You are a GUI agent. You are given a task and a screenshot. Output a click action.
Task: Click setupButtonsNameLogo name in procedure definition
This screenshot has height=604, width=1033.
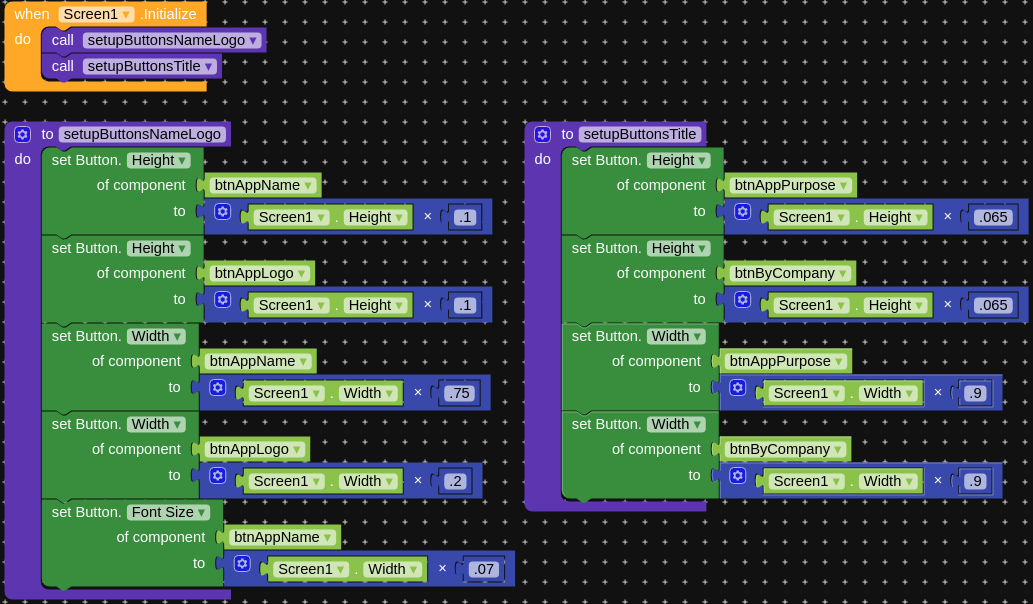pyautogui.click(x=142, y=134)
